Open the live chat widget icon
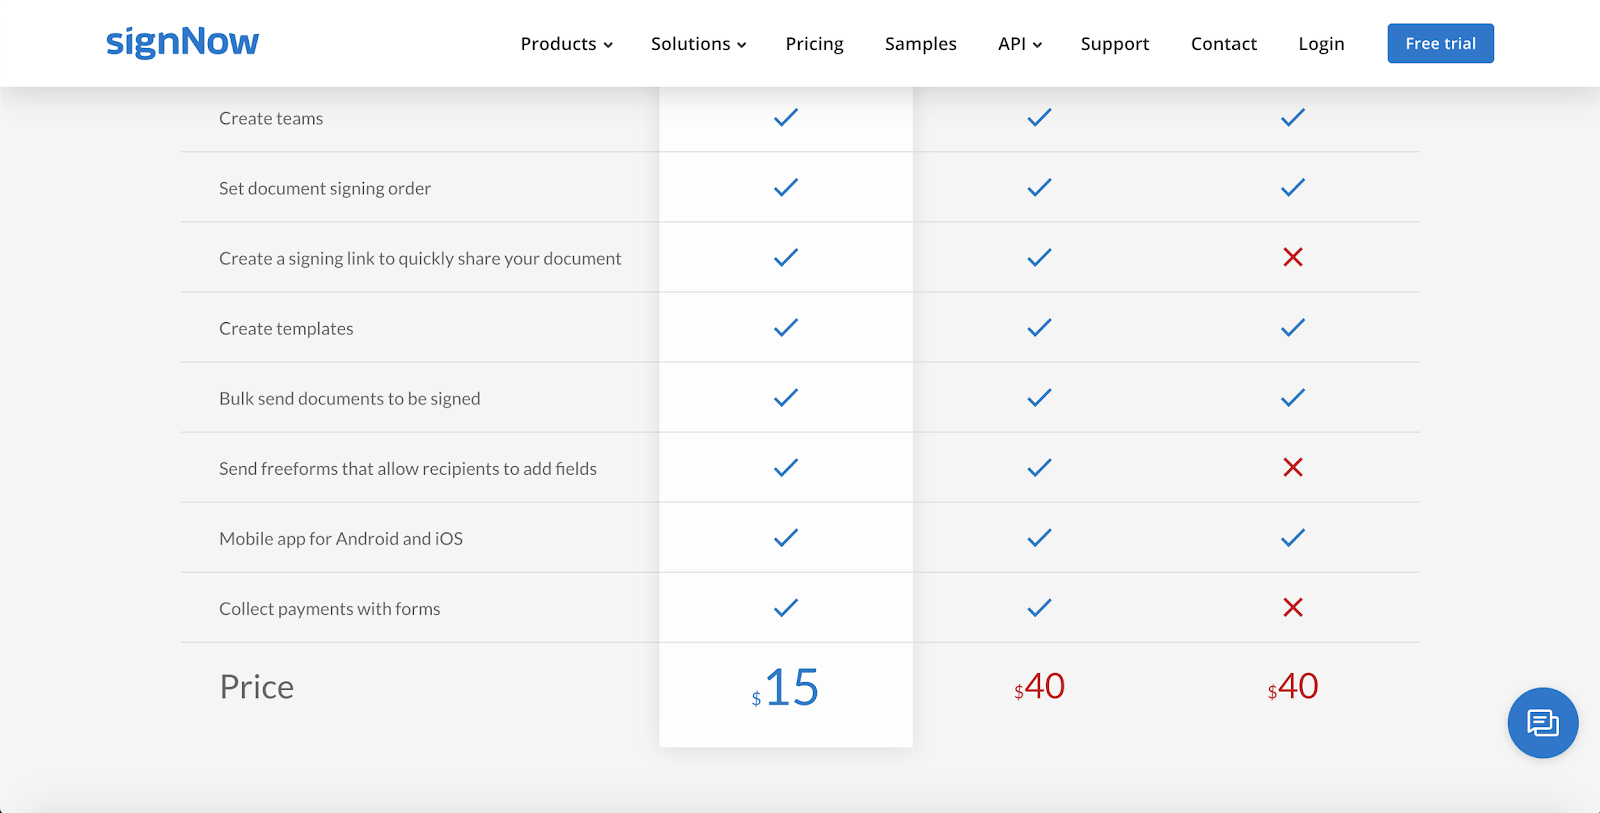 coord(1542,722)
